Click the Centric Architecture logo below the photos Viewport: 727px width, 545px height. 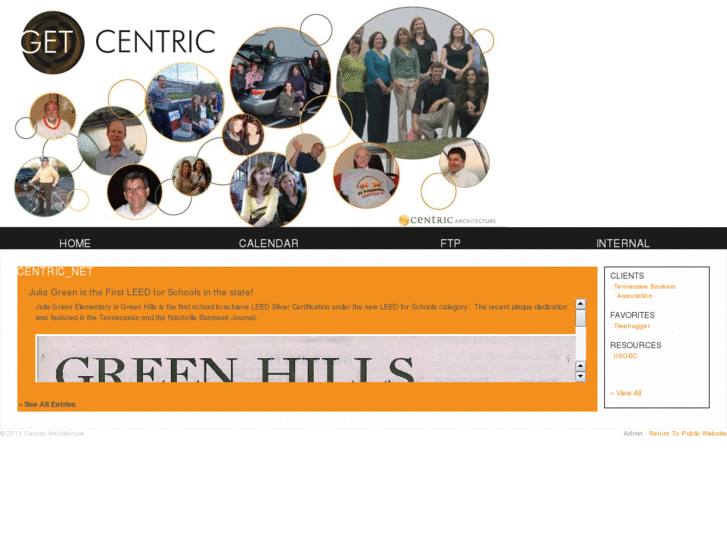pos(447,220)
